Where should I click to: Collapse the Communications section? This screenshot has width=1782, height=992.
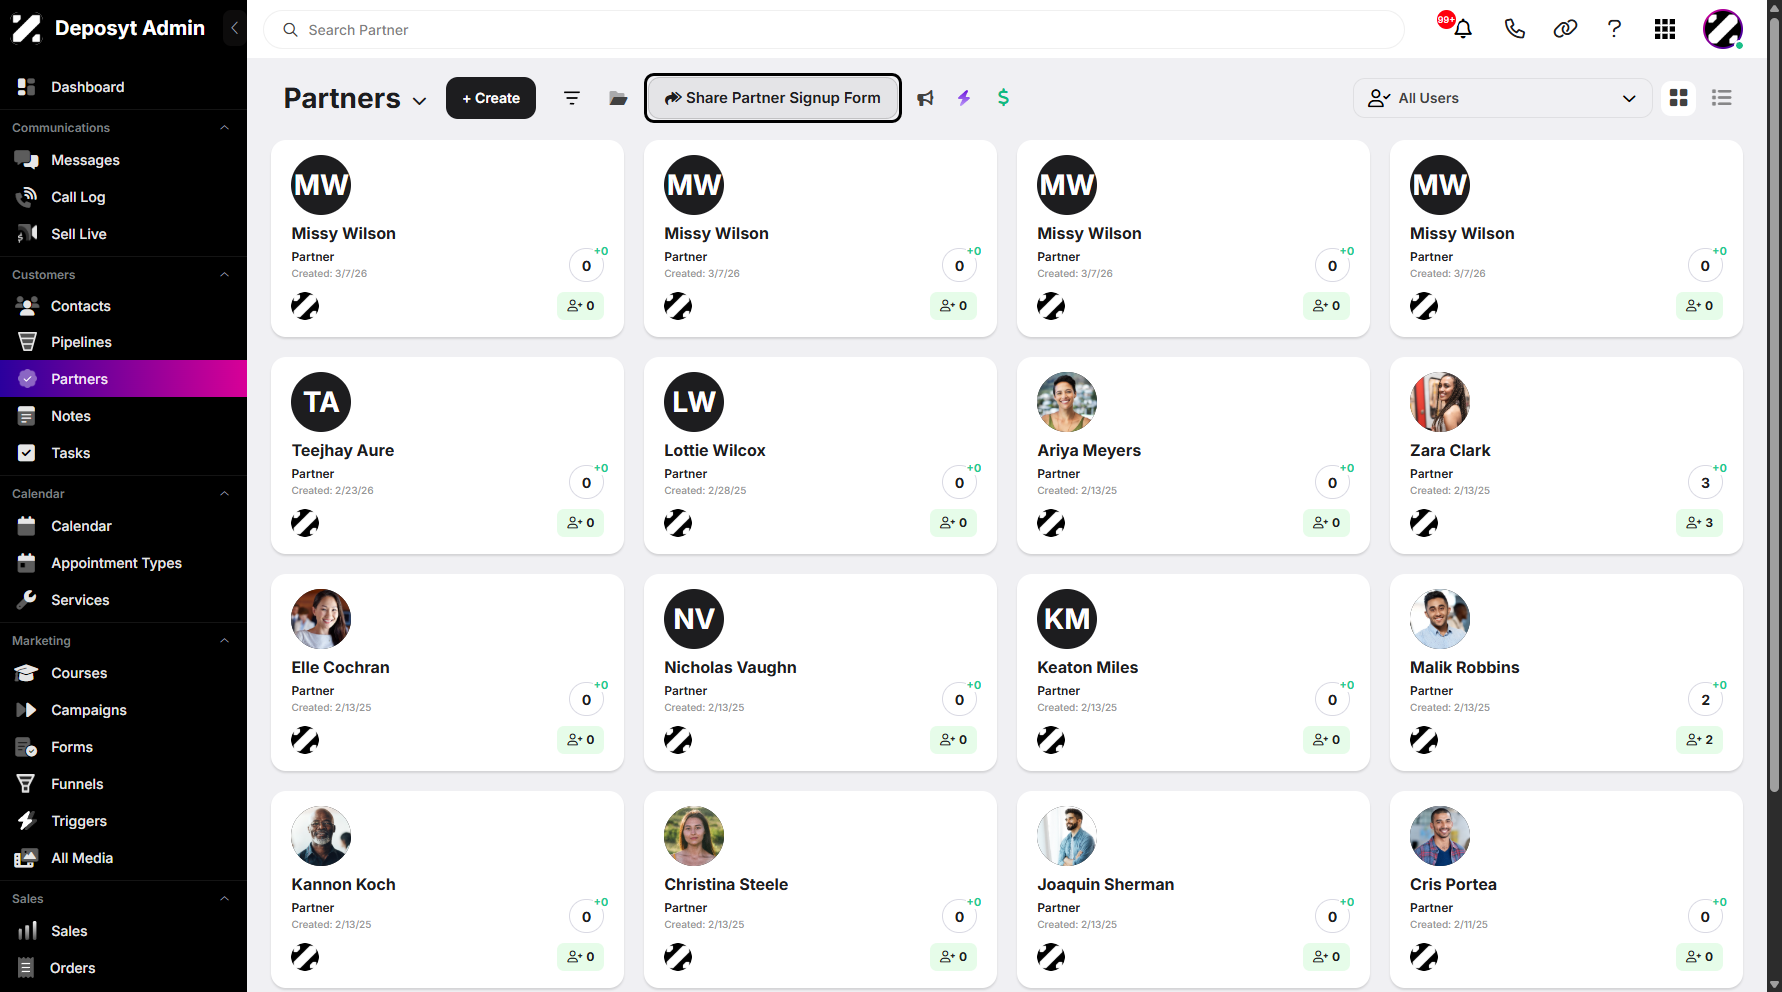click(x=224, y=128)
